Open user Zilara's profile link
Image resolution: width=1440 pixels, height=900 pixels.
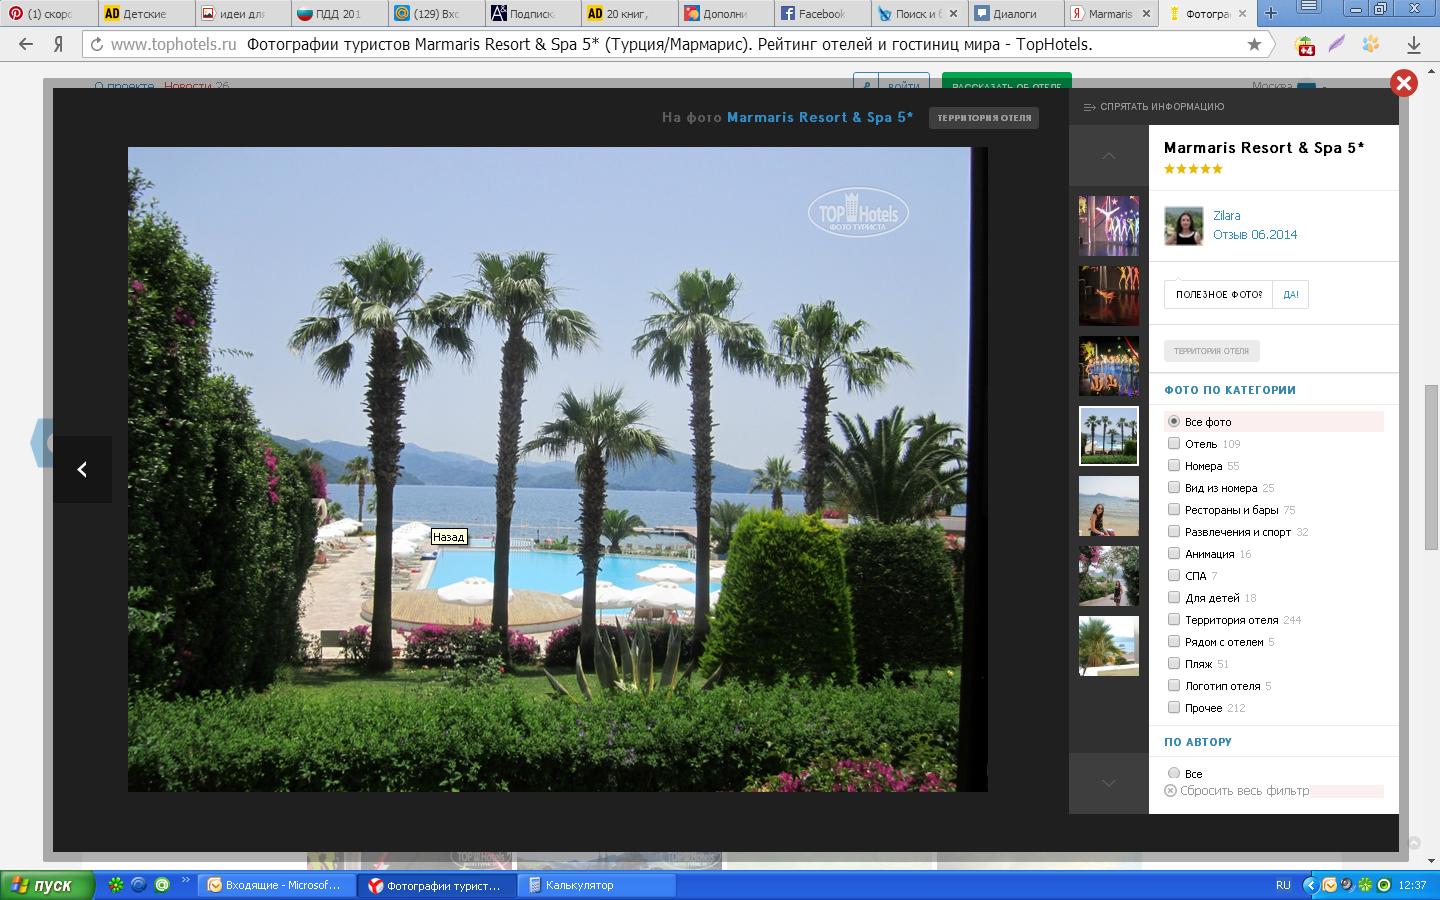(1227, 216)
